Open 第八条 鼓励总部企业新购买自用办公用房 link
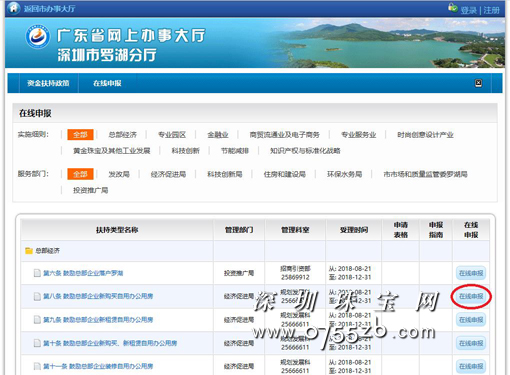Viewport: 510px width, 375px height. 98,296
